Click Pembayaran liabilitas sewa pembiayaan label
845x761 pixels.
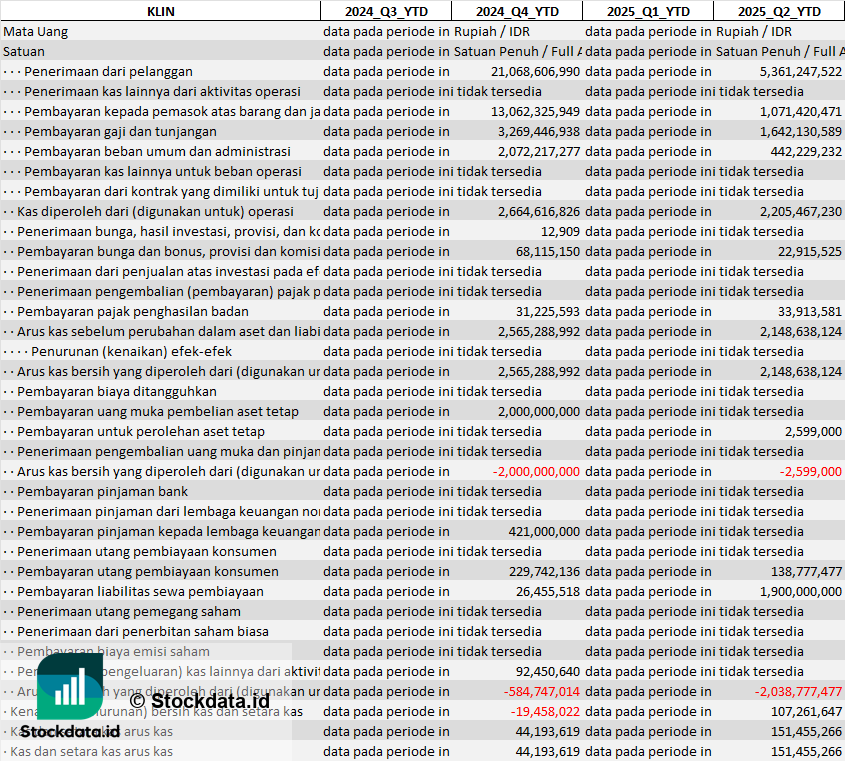(140, 591)
